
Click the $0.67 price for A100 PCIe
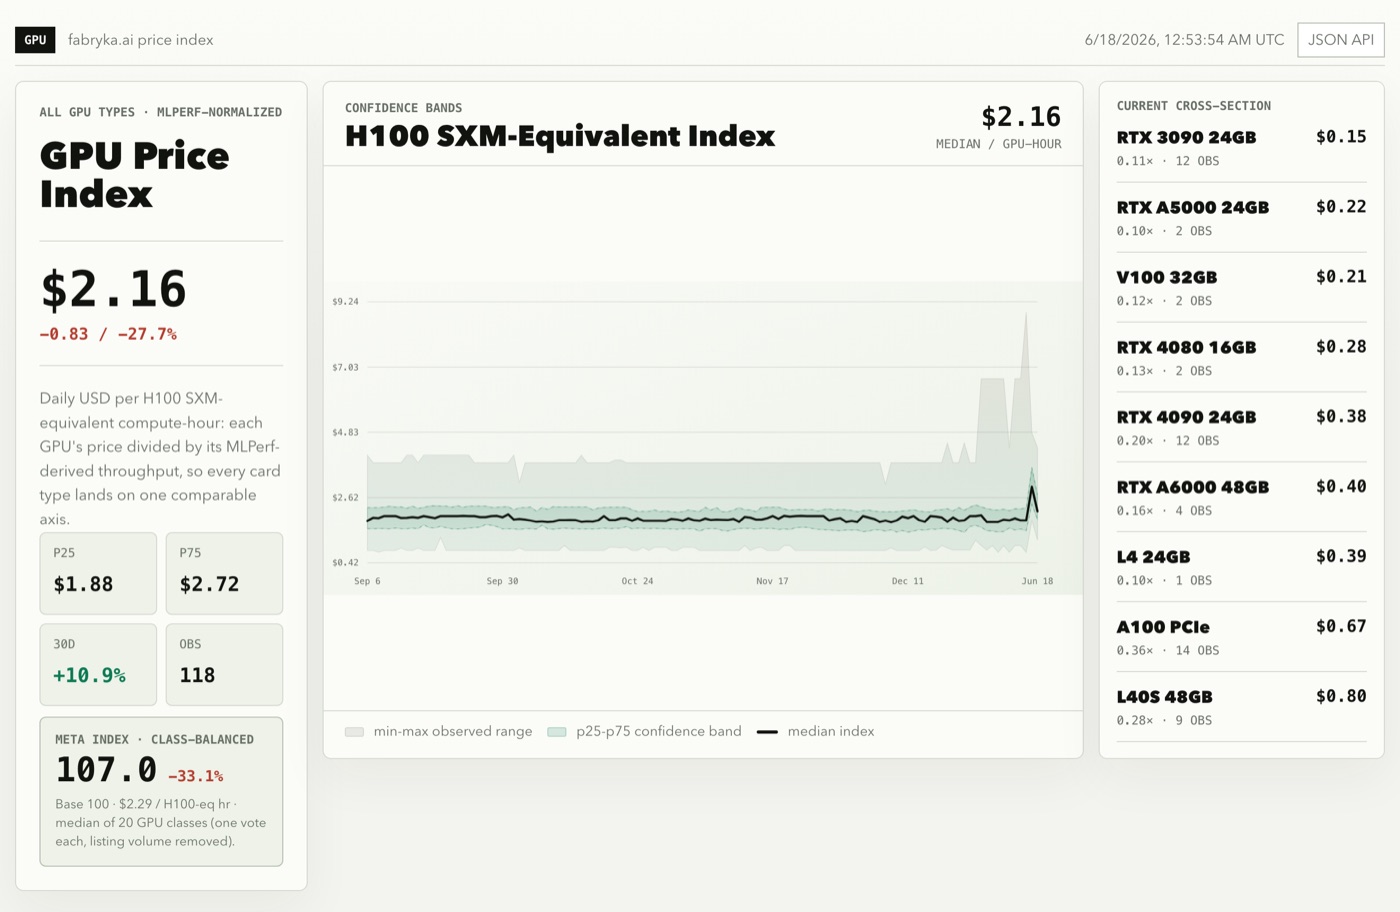click(1341, 627)
